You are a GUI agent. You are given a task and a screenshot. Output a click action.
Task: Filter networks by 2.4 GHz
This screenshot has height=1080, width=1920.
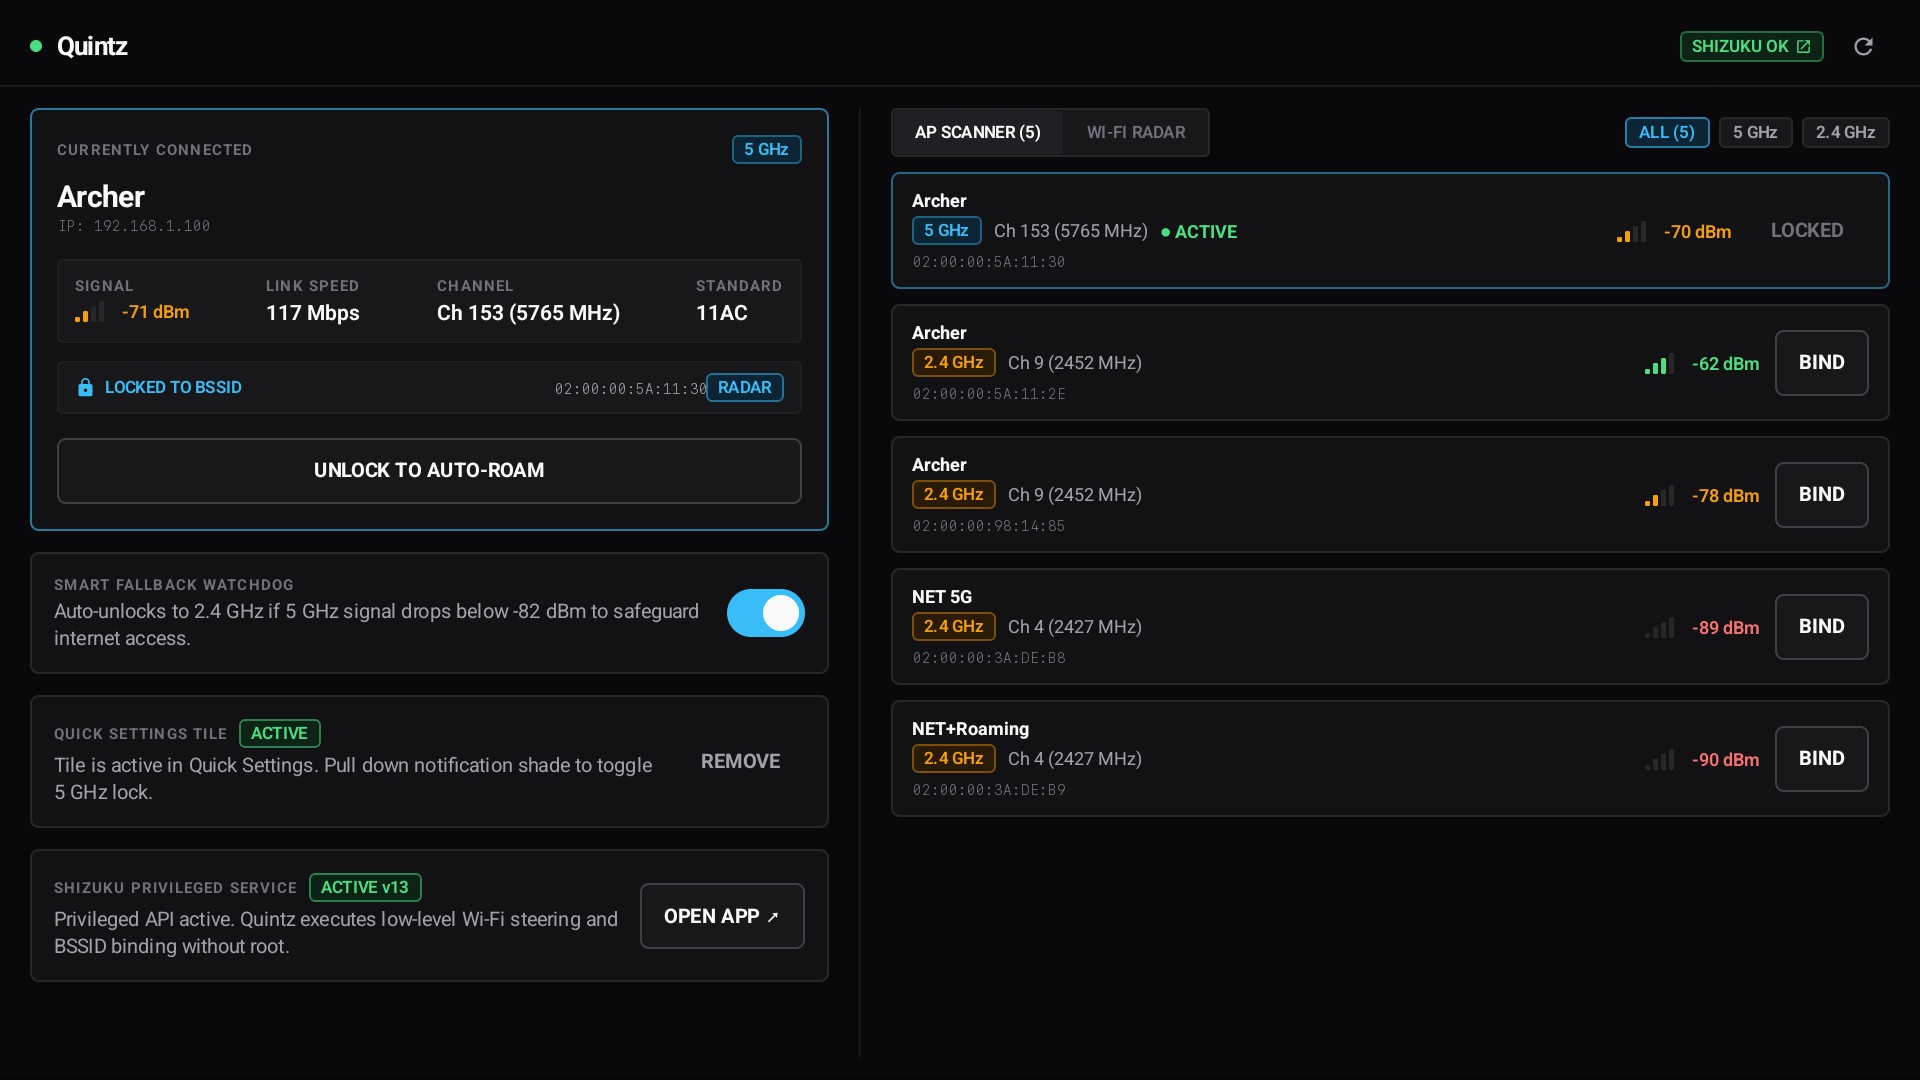coord(1845,132)
